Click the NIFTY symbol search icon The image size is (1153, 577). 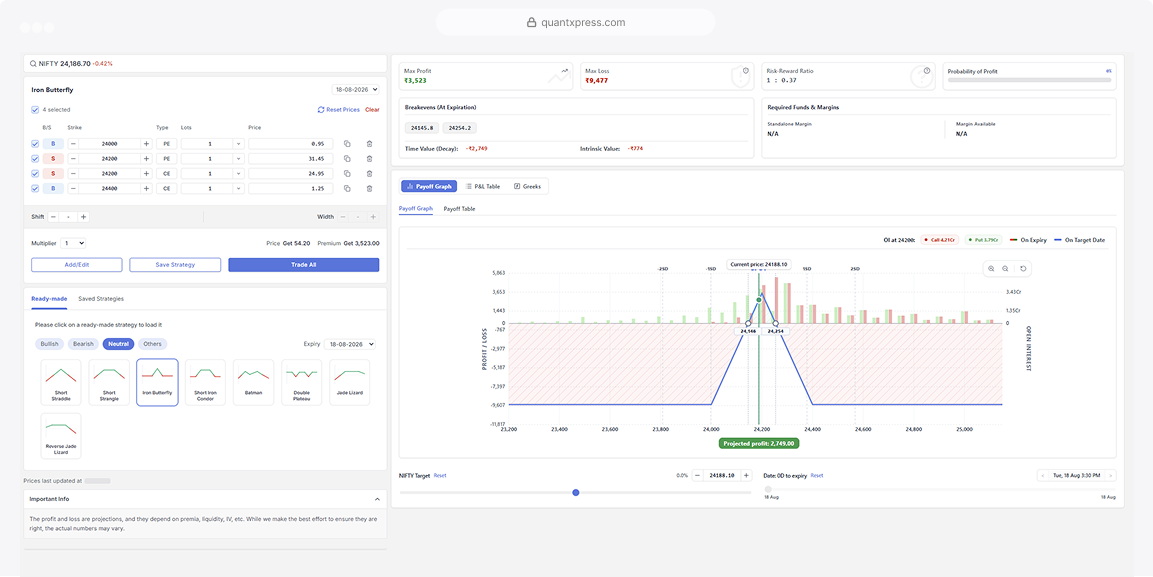pos(33,64)
